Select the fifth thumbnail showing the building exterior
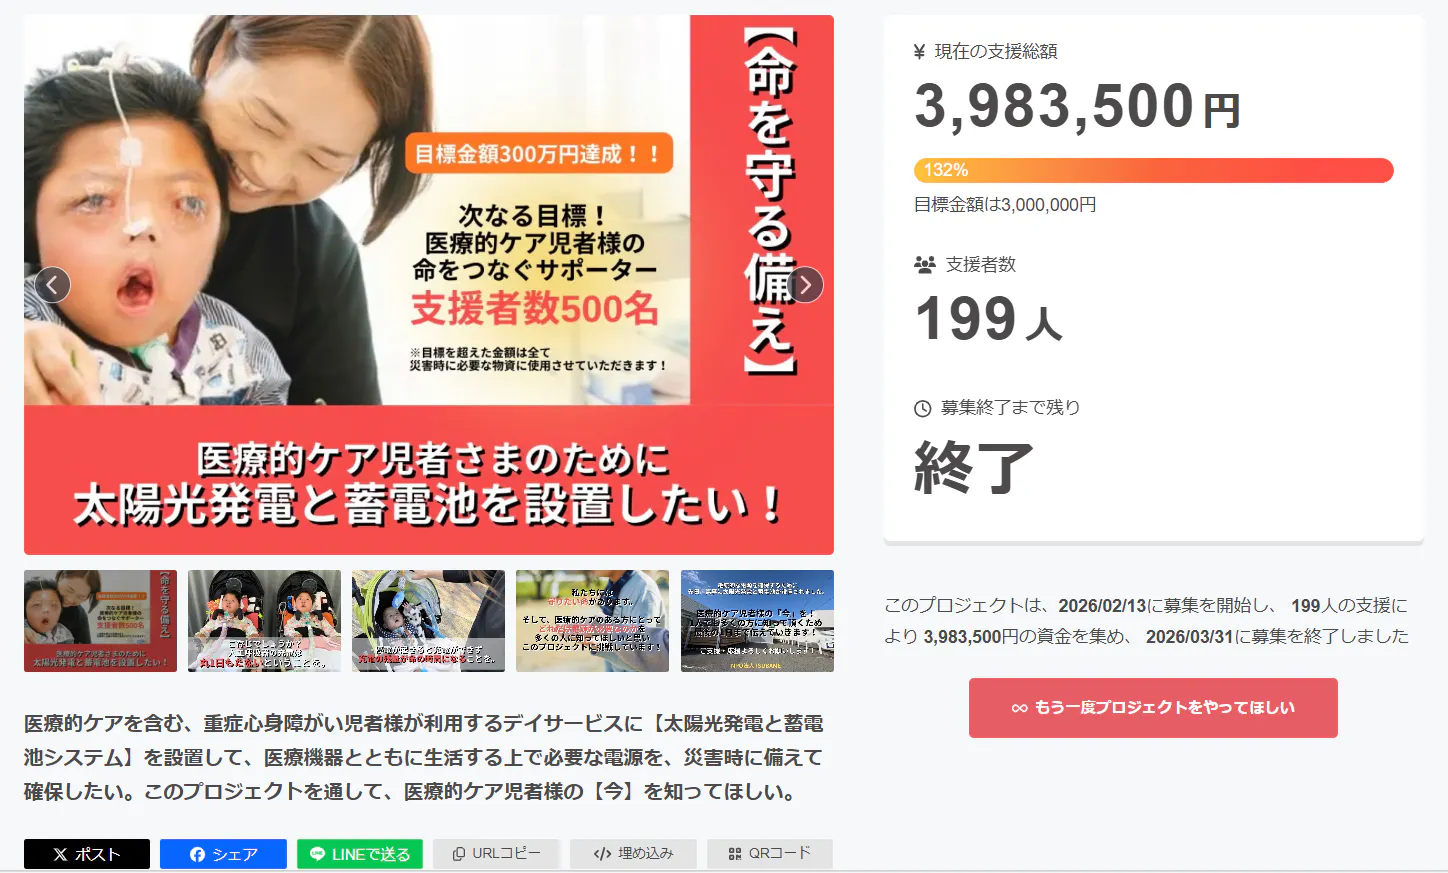Image resolution: width=1448 pixels, height=873 pixels. click(757, 621)
